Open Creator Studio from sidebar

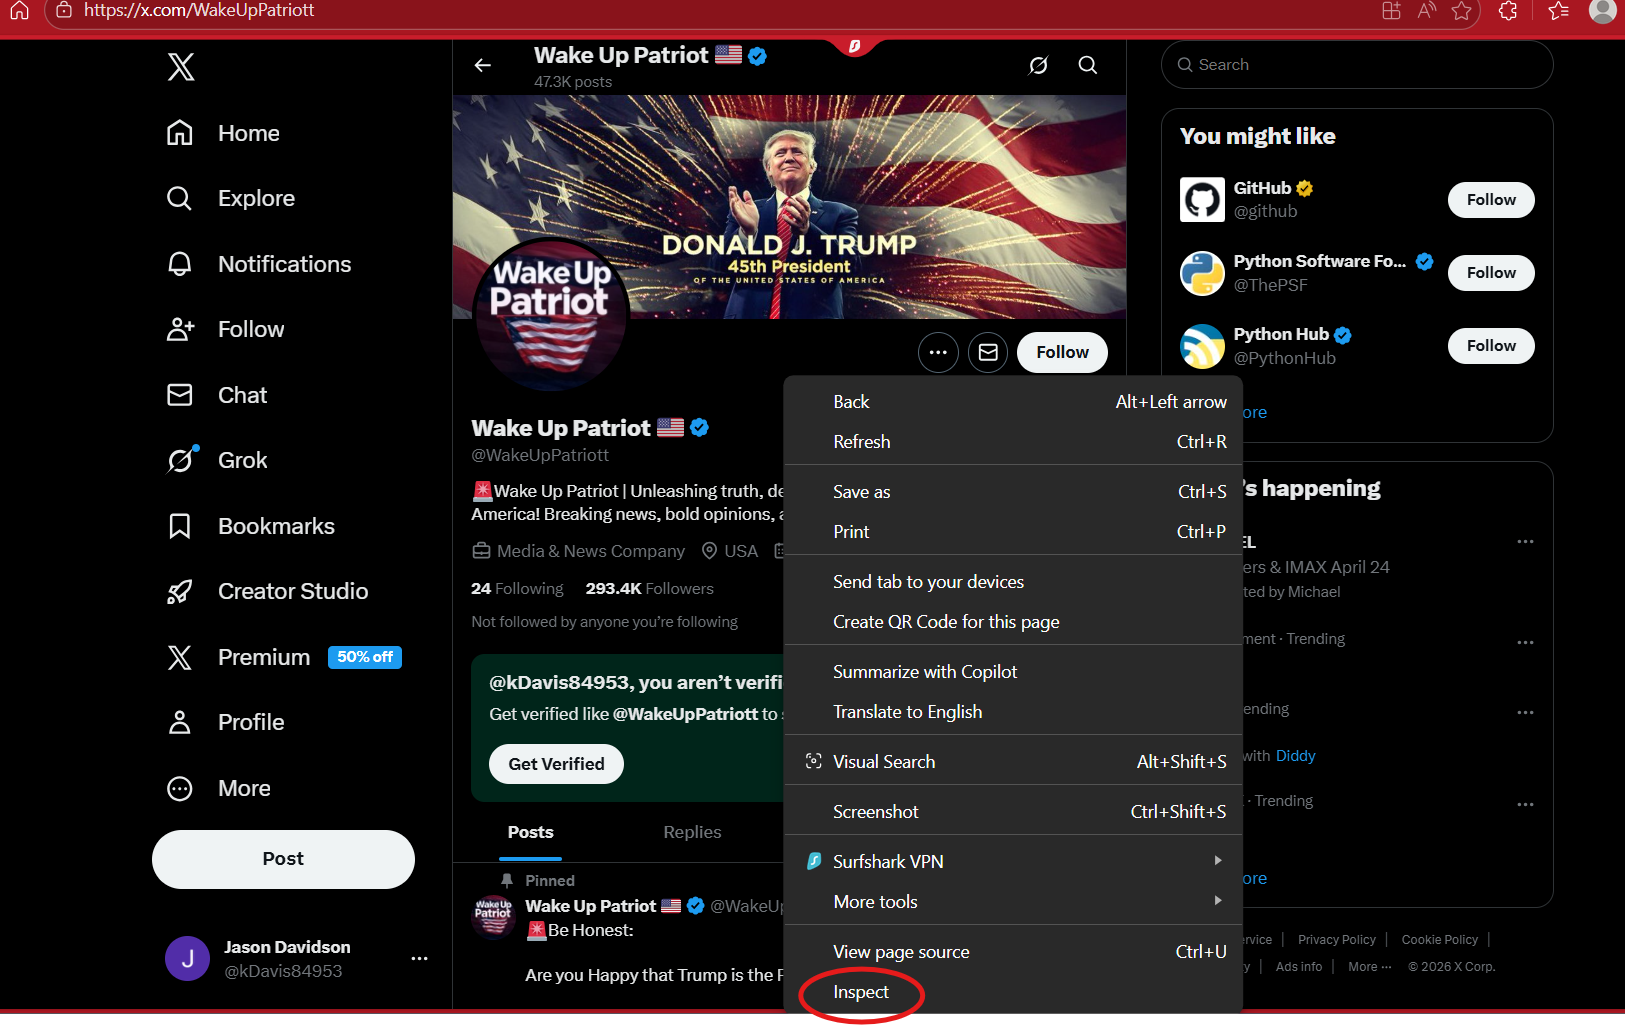click(x=267, y=591)
